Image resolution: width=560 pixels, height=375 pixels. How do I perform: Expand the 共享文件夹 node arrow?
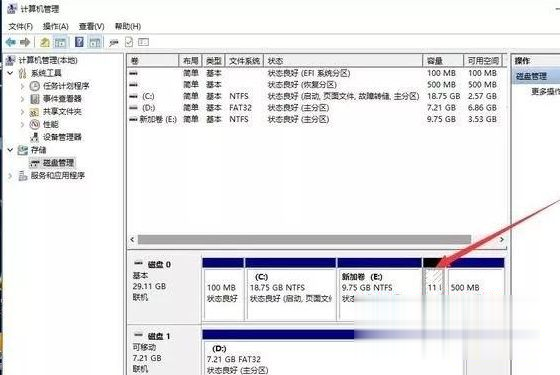point(22,112)
